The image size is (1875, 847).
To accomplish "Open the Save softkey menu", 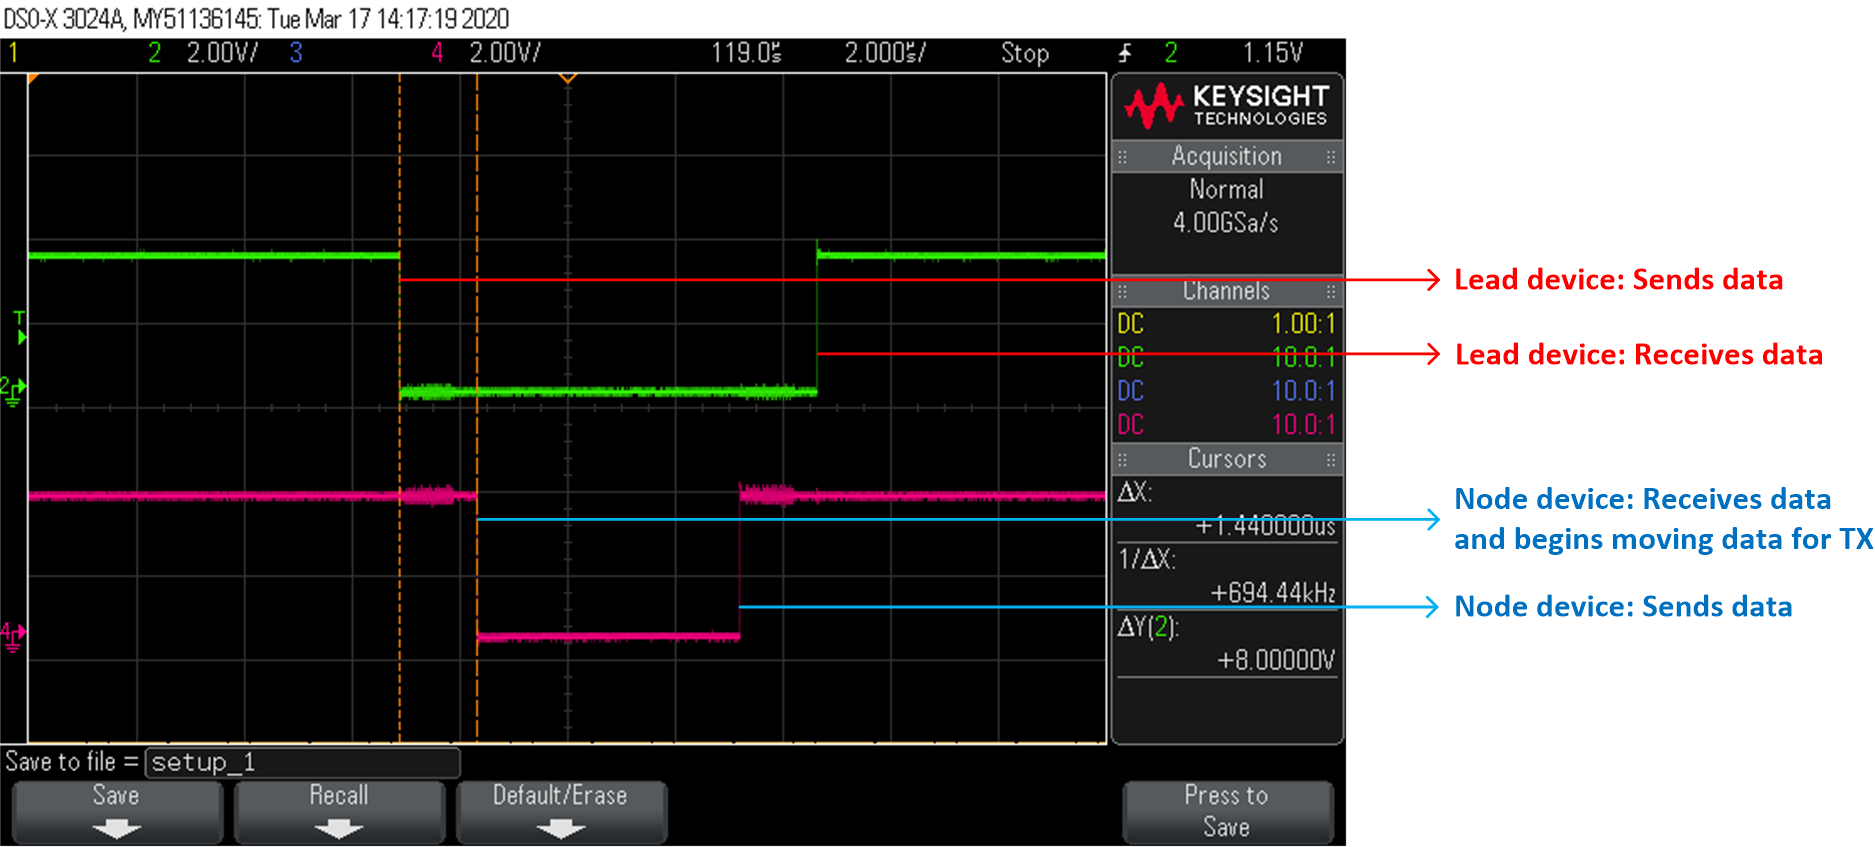I will [x=116, y=811].
